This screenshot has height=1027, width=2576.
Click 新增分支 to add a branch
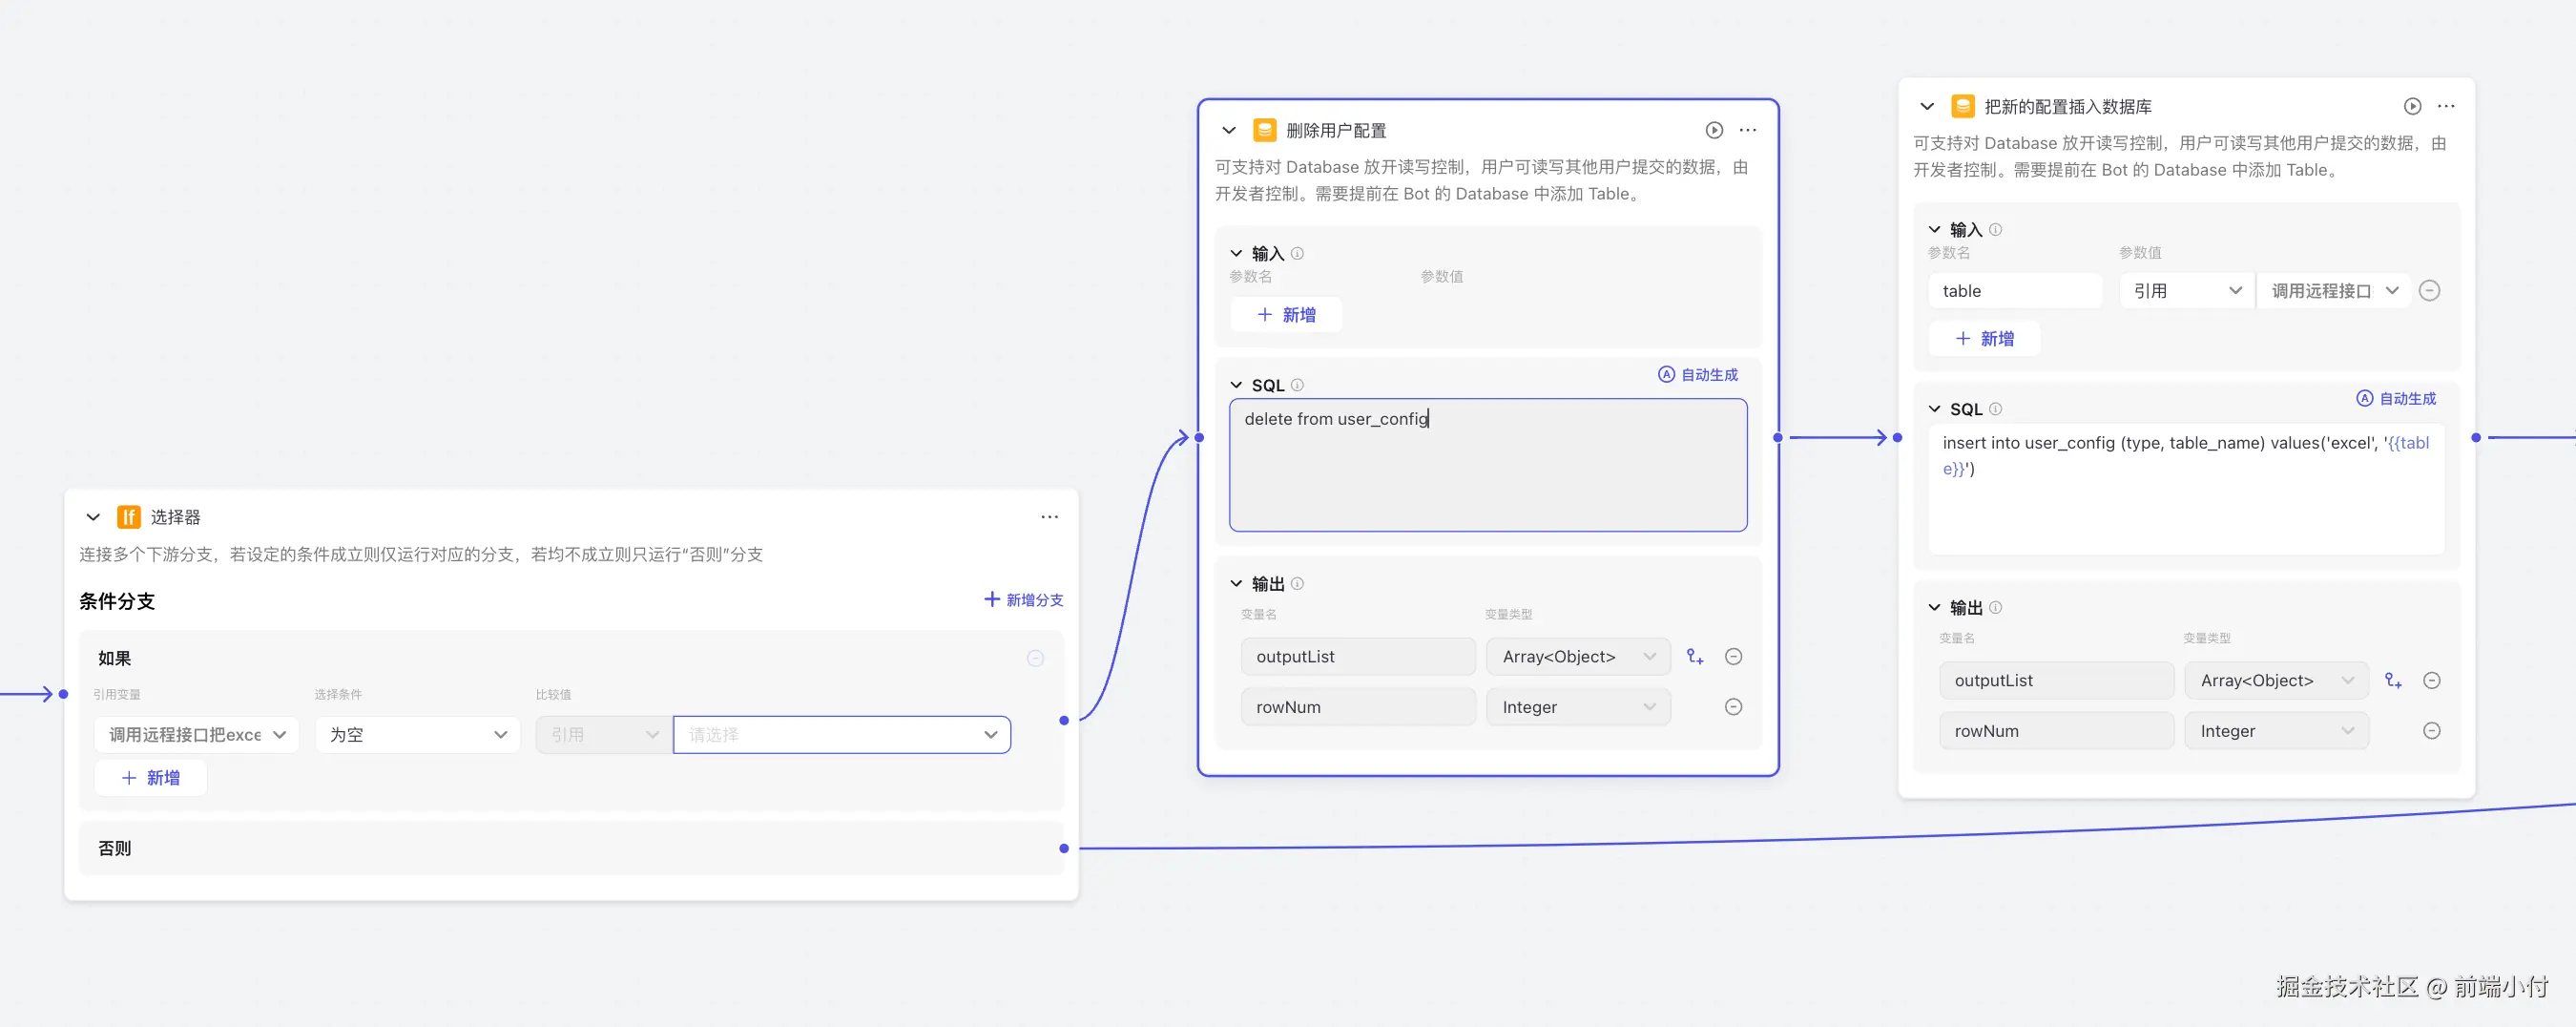pos(1023,600)
